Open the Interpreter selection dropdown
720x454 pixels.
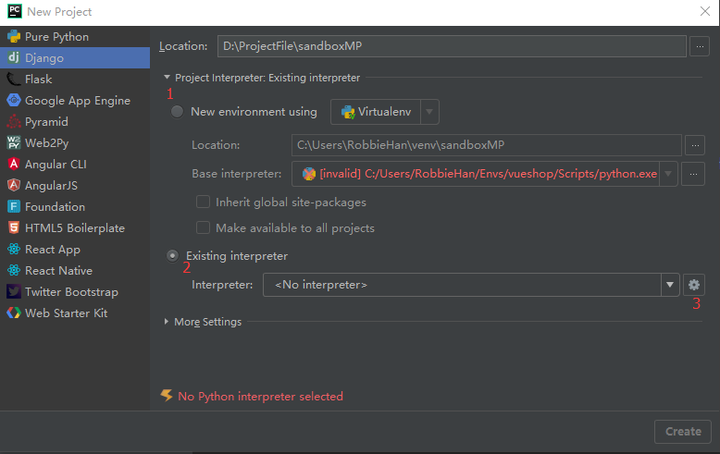(x=669, y=285)
